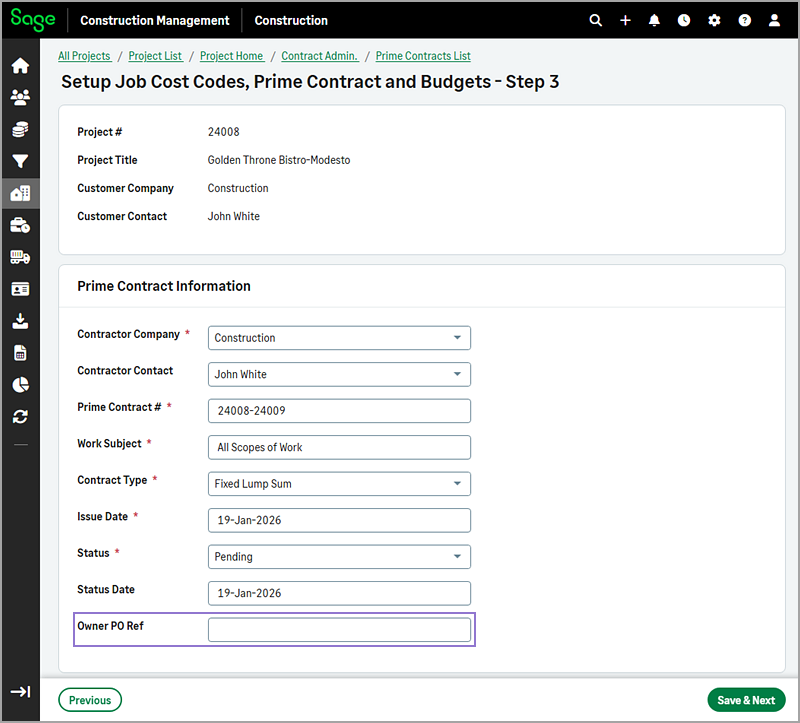Expand the sidebar with arrow icon
This screenshot has height=723, width=800.
coord(20,692)
